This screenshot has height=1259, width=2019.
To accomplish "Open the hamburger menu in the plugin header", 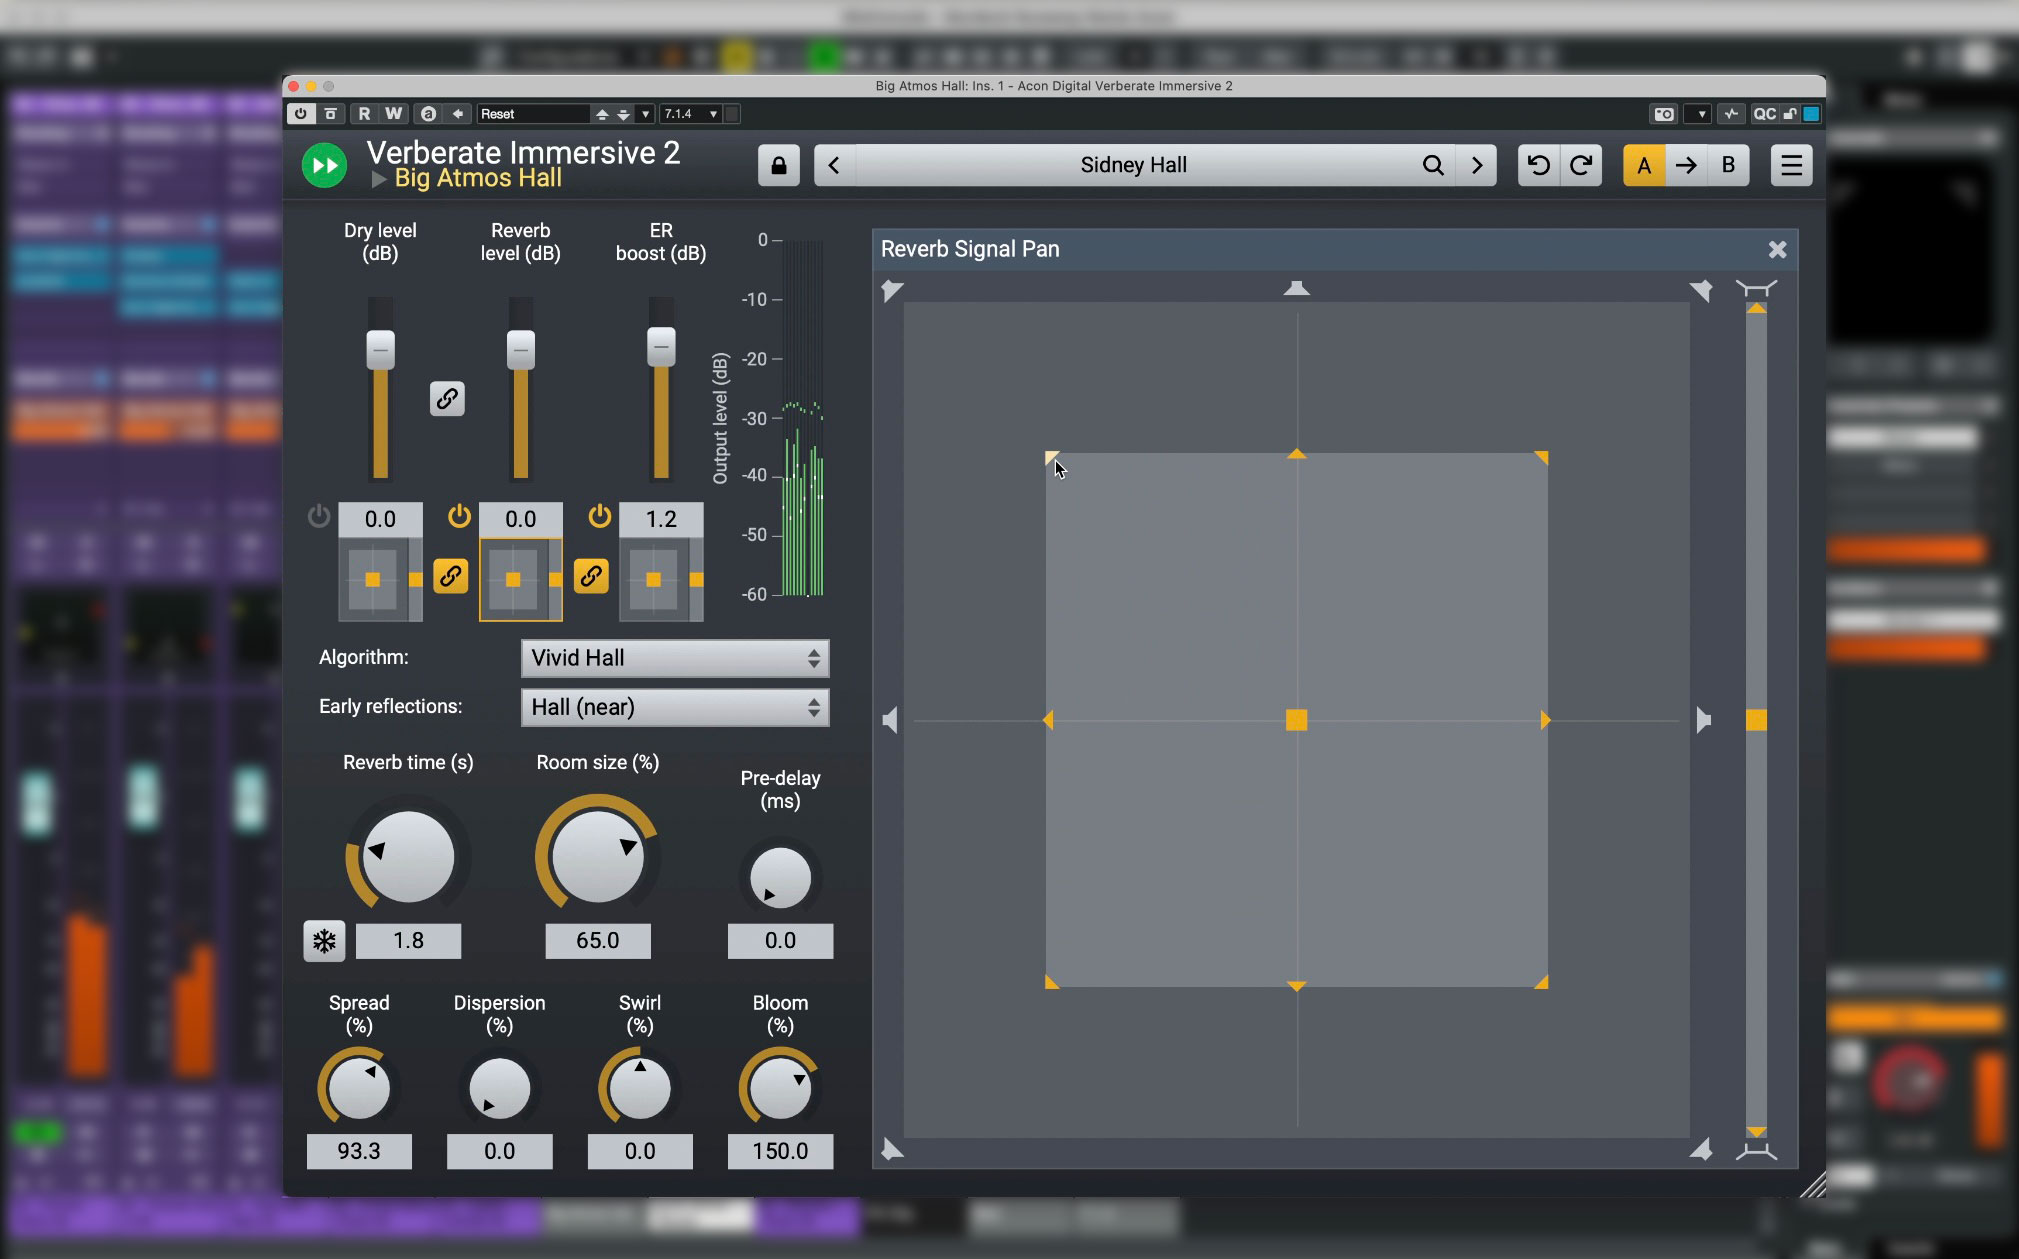I will point(1791,165).
